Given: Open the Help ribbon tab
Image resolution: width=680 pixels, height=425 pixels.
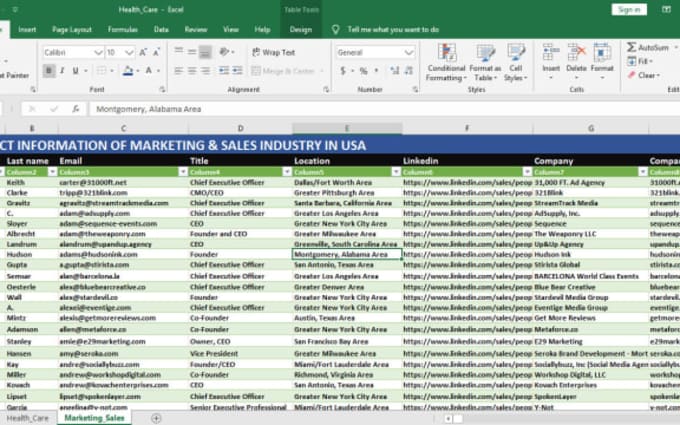Looking at the screenshot, I should point(262,29).
